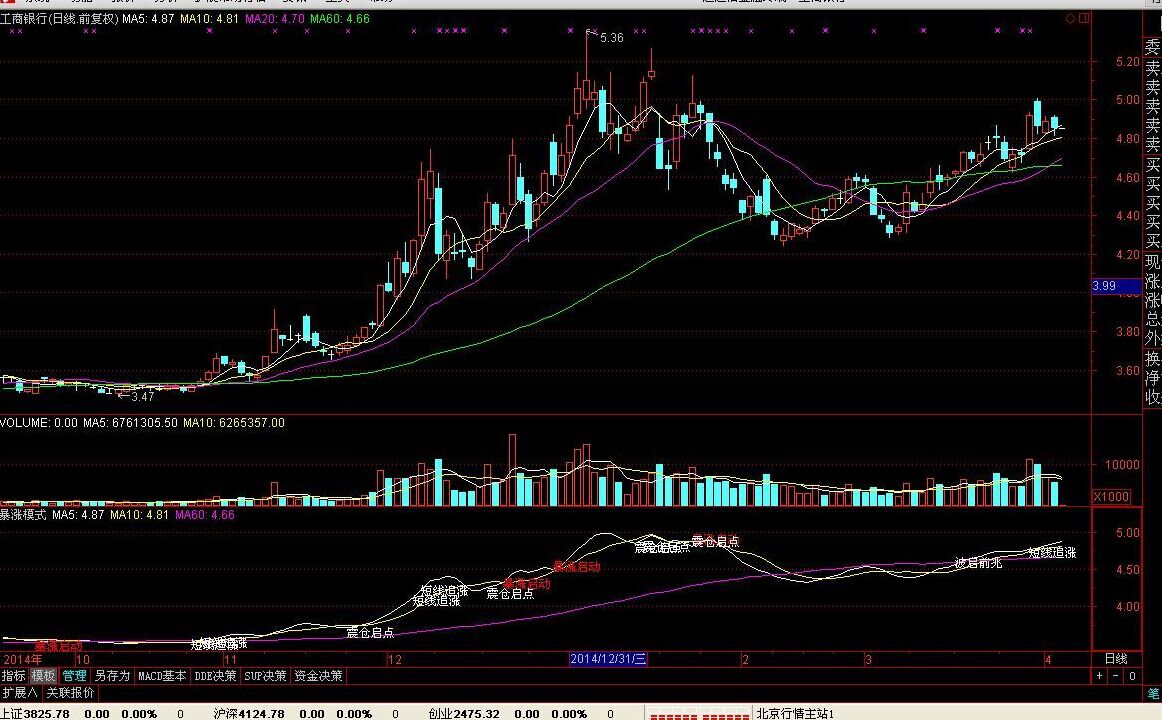This screenshot has height=720, width=1162.
Task: Click the 工商银行(日线.前复权) chart title
Action: (59, 19)
